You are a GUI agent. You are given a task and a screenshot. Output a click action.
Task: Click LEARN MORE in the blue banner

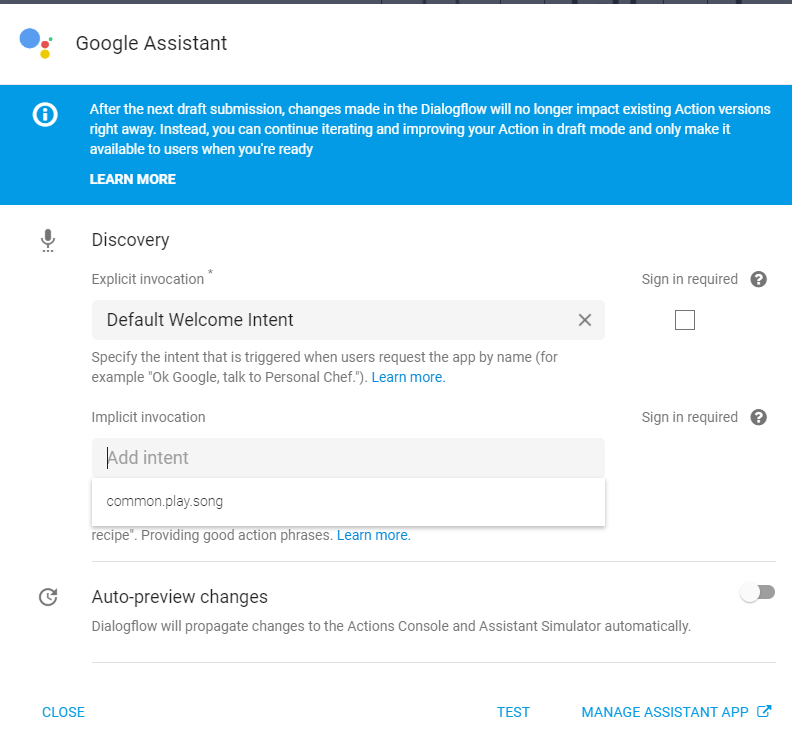[x=132, y=180]
